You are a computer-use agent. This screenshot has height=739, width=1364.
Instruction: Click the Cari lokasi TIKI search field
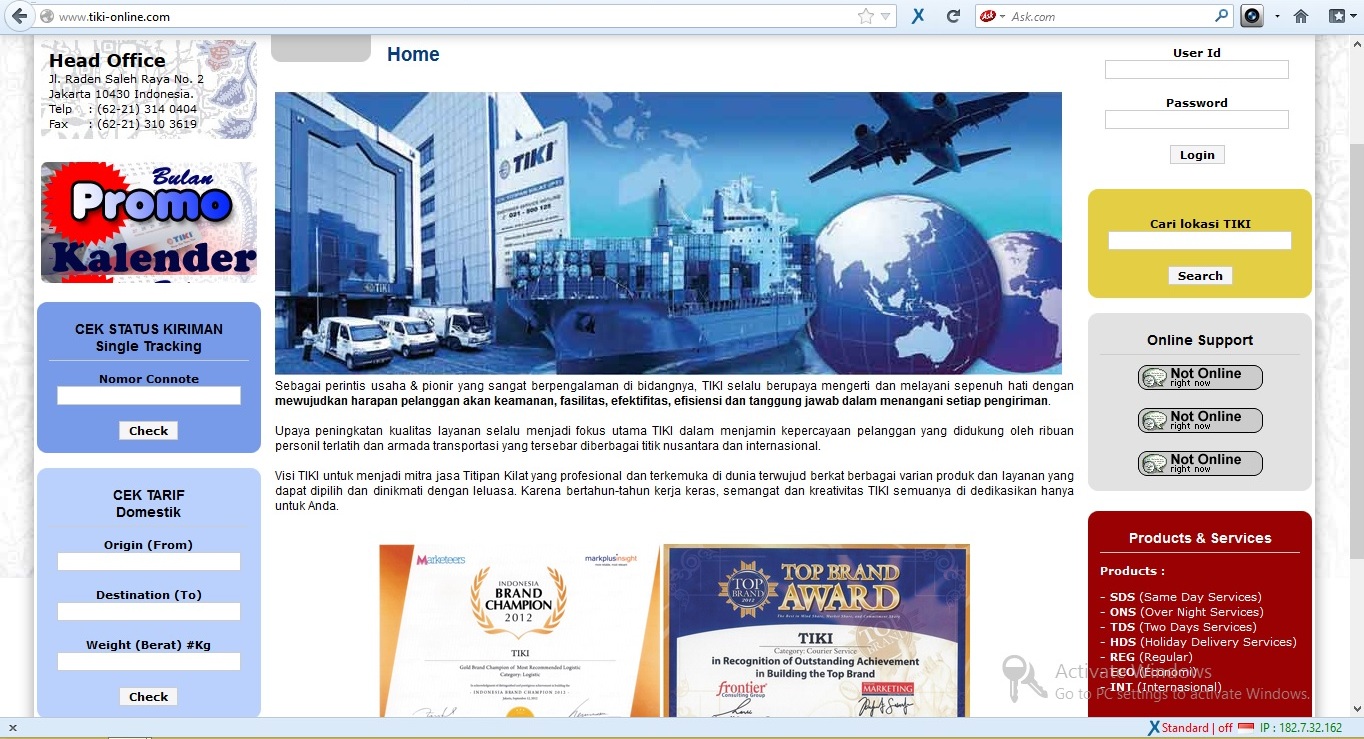point(1200,241)
